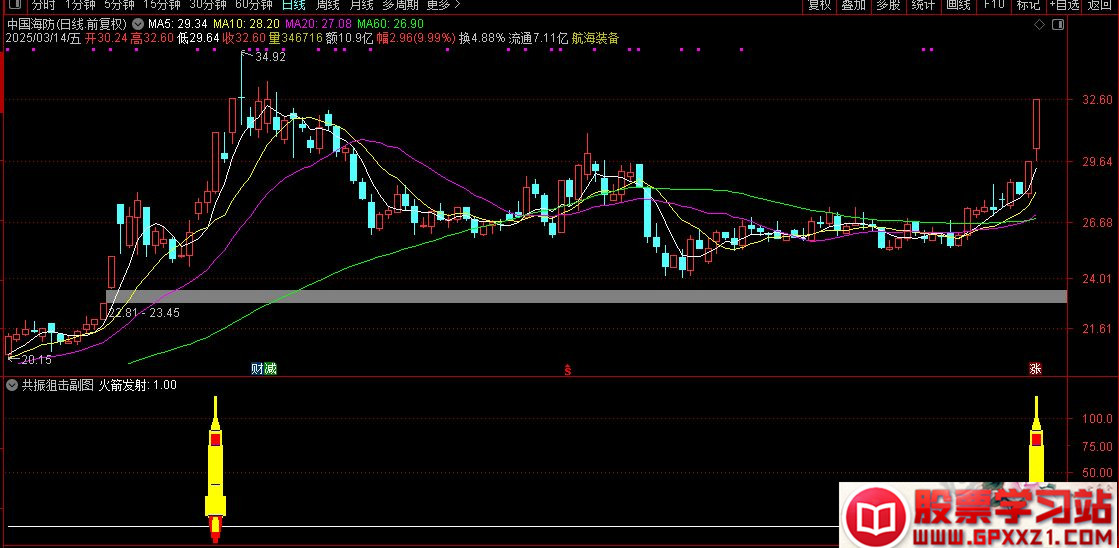Toggle the side panel layout icon
The image size is (1119, 548).
(x=1055, y=23)
